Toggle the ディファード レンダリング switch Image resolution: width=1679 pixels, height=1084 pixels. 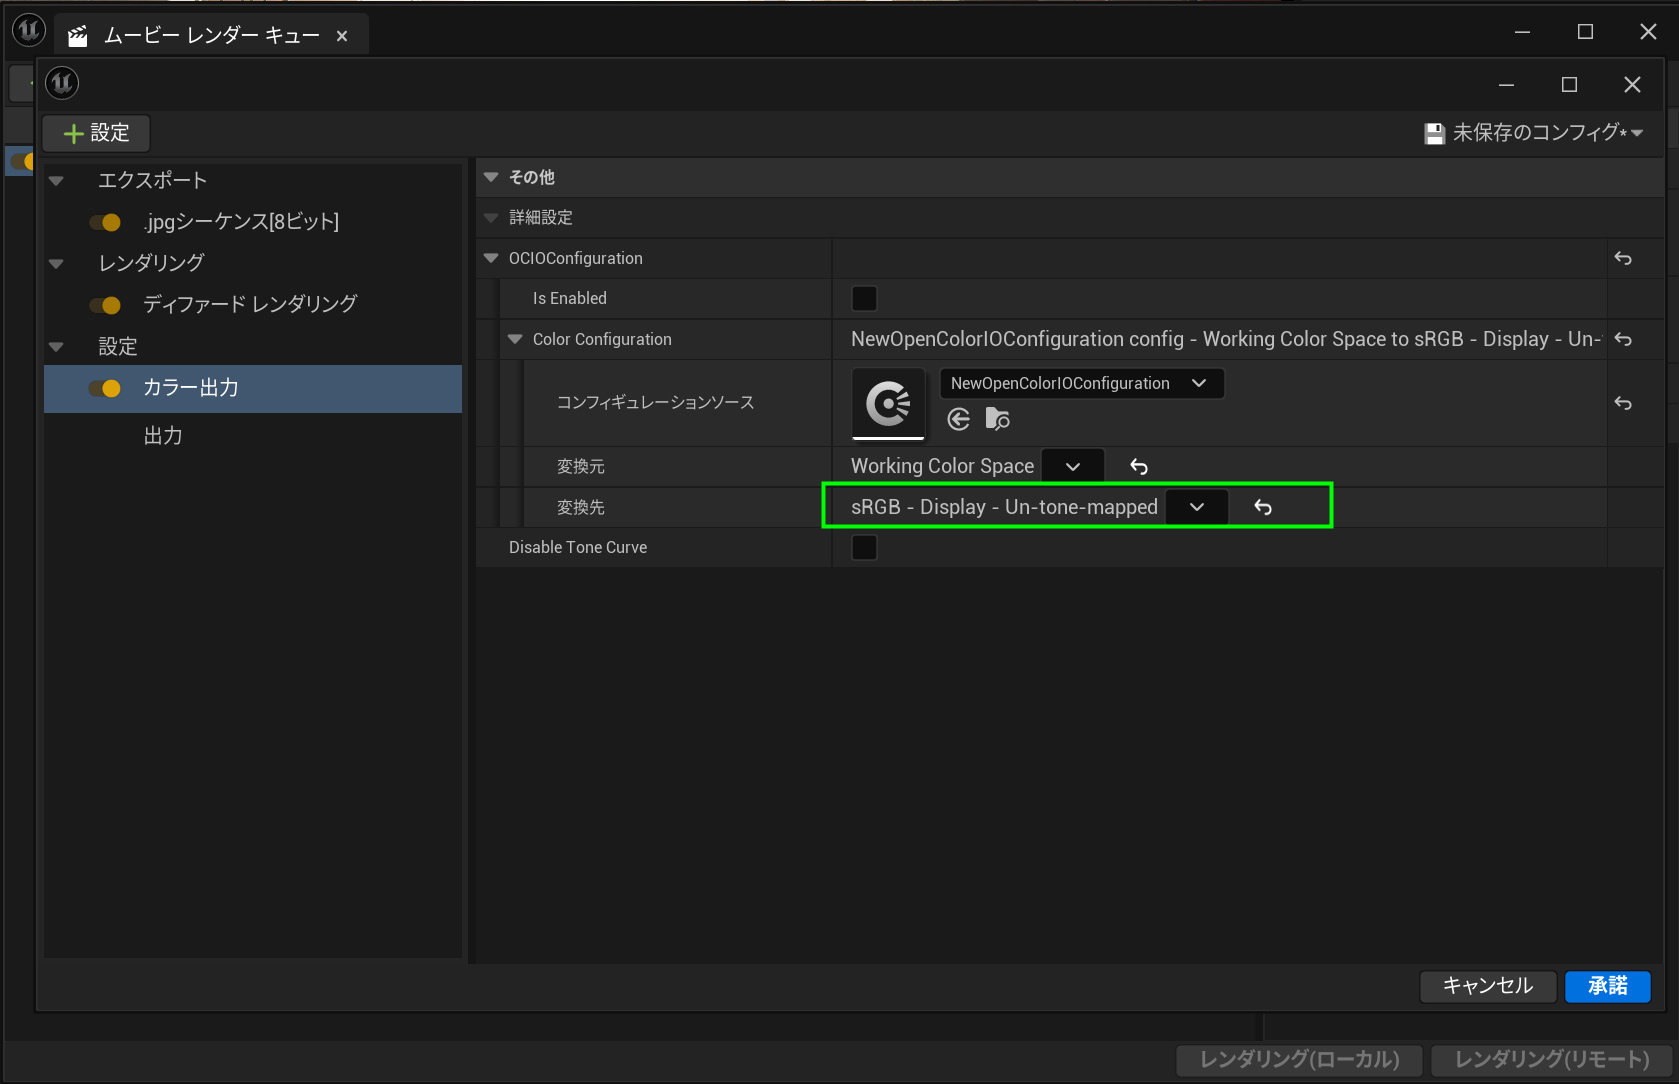[105, 305]
